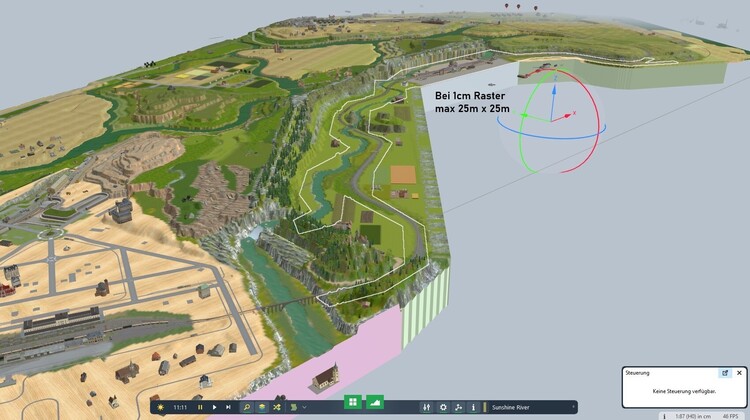750x420 pixels.
Task: Open the sliders adjustment panel
Action: pos(426,408)
